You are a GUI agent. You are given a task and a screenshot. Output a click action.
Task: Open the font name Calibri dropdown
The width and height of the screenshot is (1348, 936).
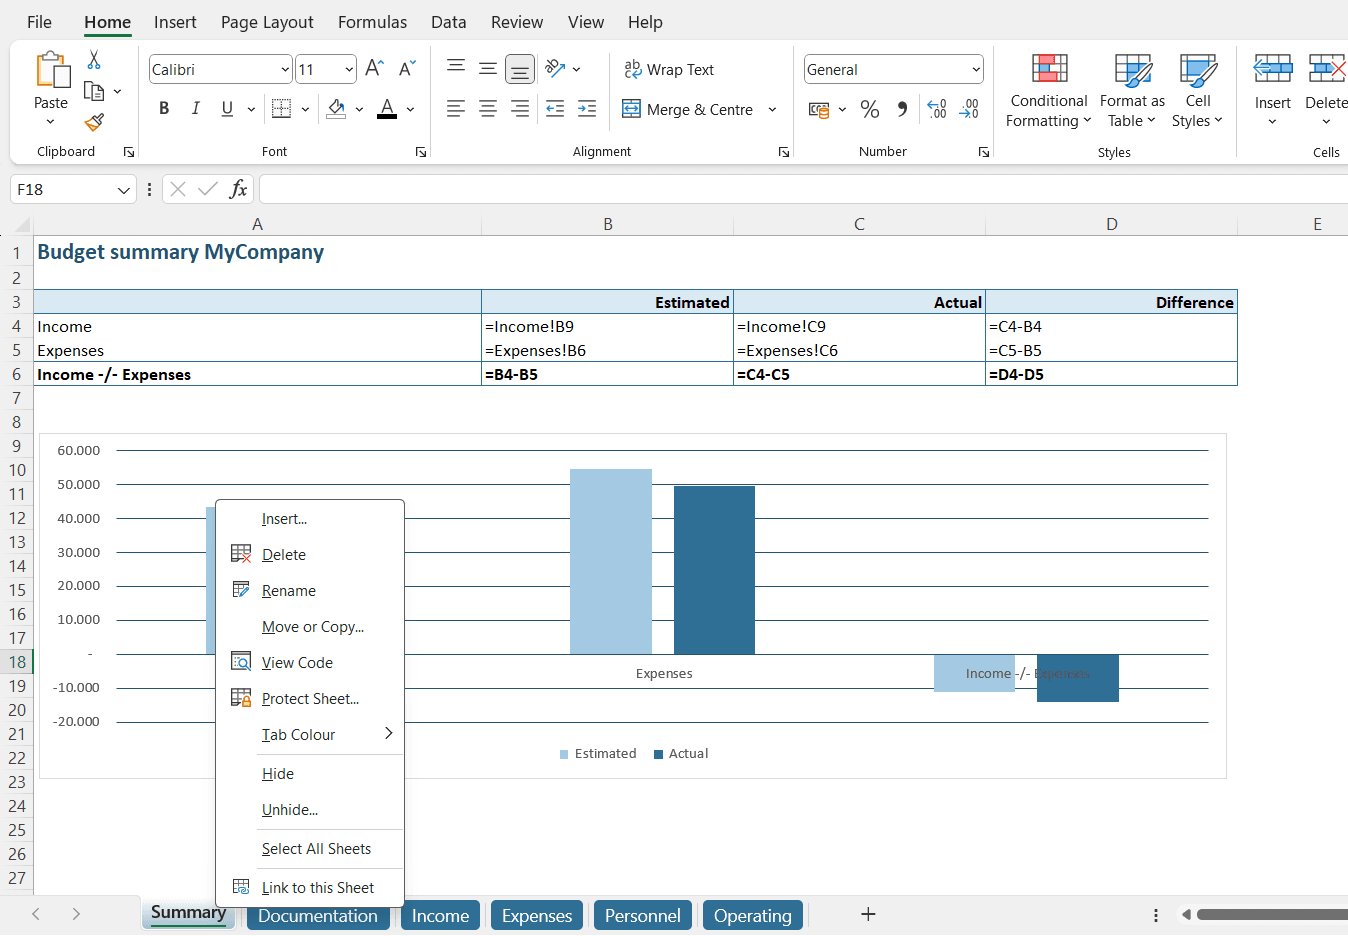pyautogui.click(x=285, y=70)
